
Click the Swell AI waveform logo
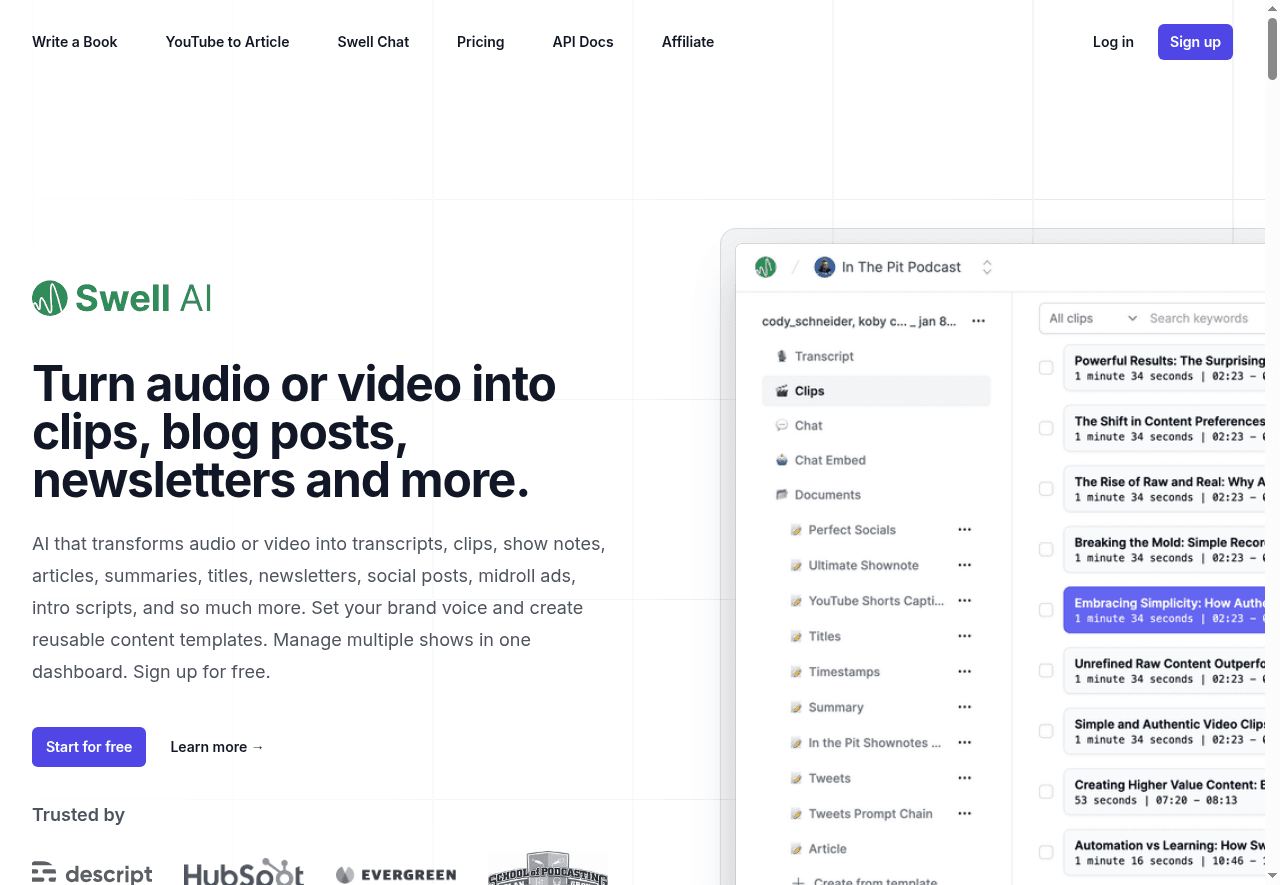tap(50, 298)
